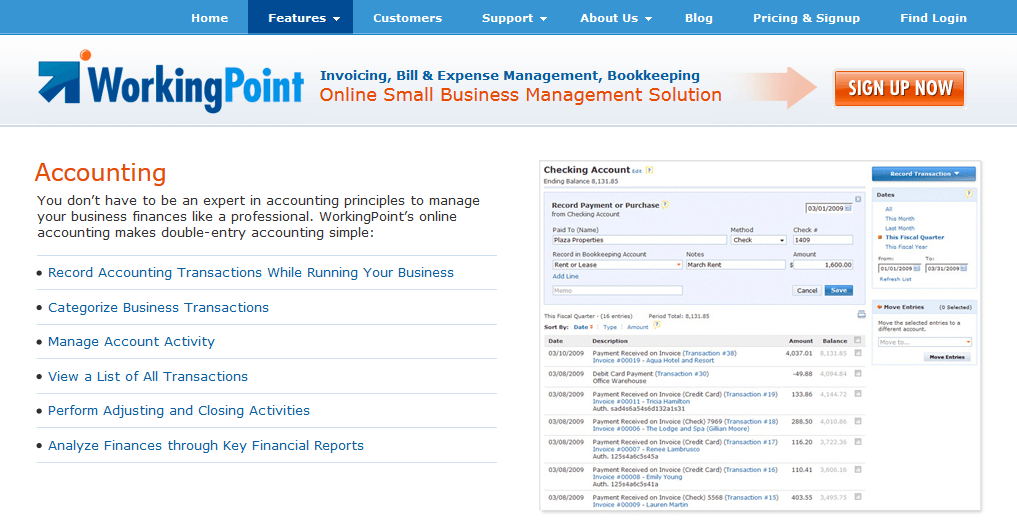The width and height of the screenshot is (1017, 526).
Task: Expand the About Us navigation dropdown
Action: 616,18
